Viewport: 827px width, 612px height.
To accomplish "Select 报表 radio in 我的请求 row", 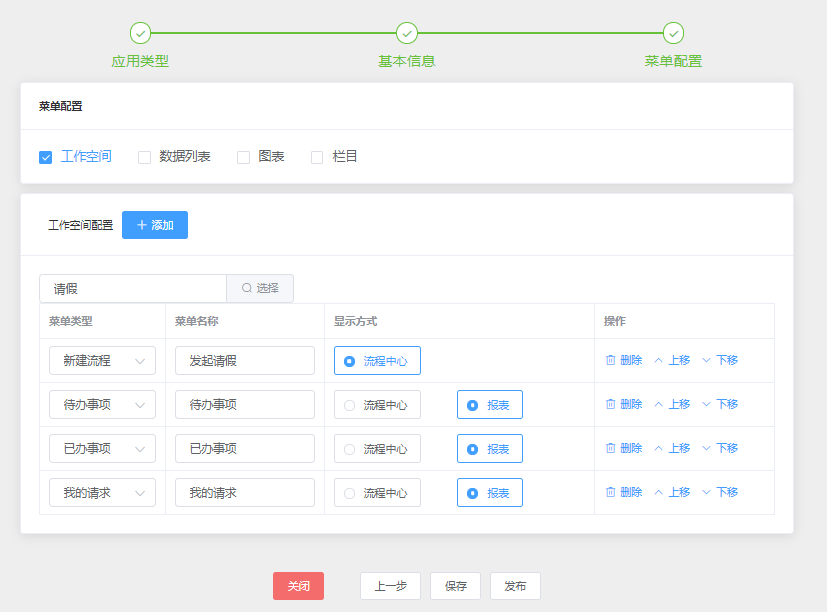I will click(473, 493).
